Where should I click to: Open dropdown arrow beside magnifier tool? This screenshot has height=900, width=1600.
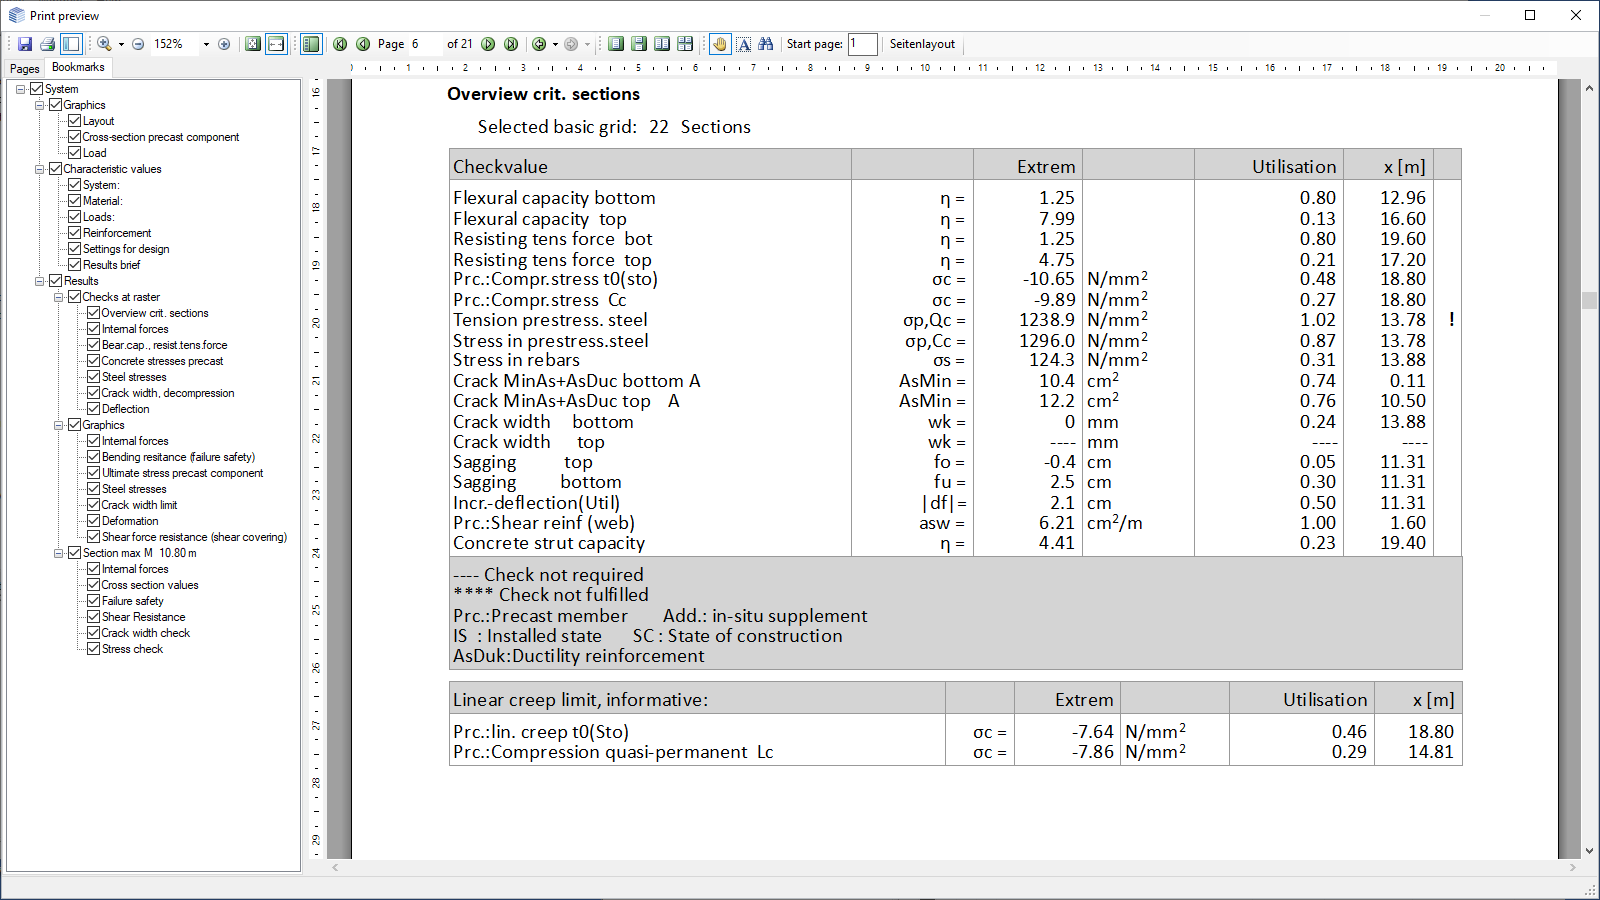[x=121, y=44]
